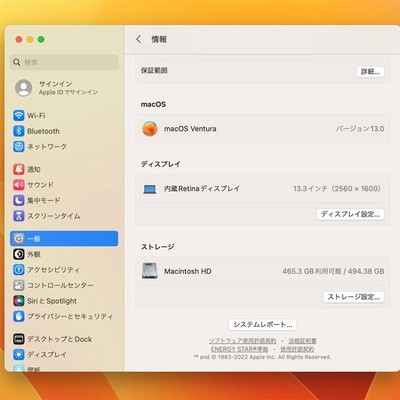The height and width of the screenshot is (400, 400).
Task: Select 一般 General in sidebar
Action: coord(64,239)
